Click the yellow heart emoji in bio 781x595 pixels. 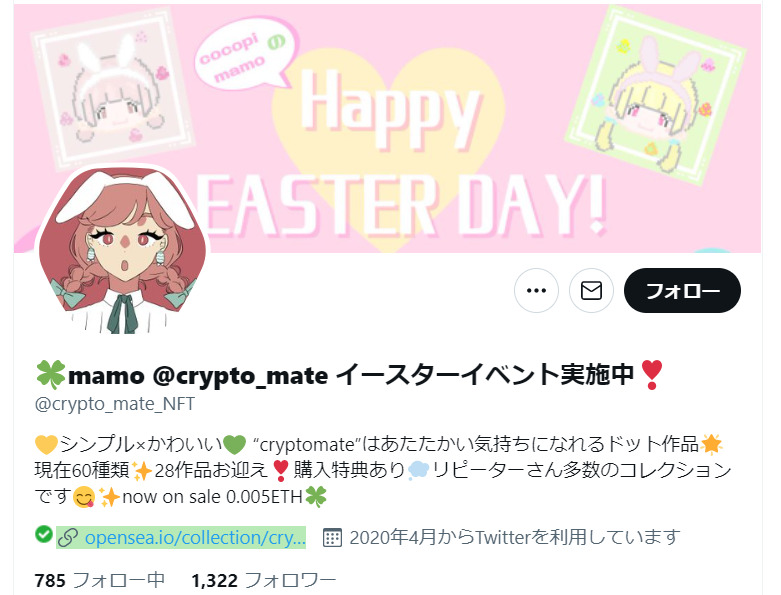(x=46, y=445)
